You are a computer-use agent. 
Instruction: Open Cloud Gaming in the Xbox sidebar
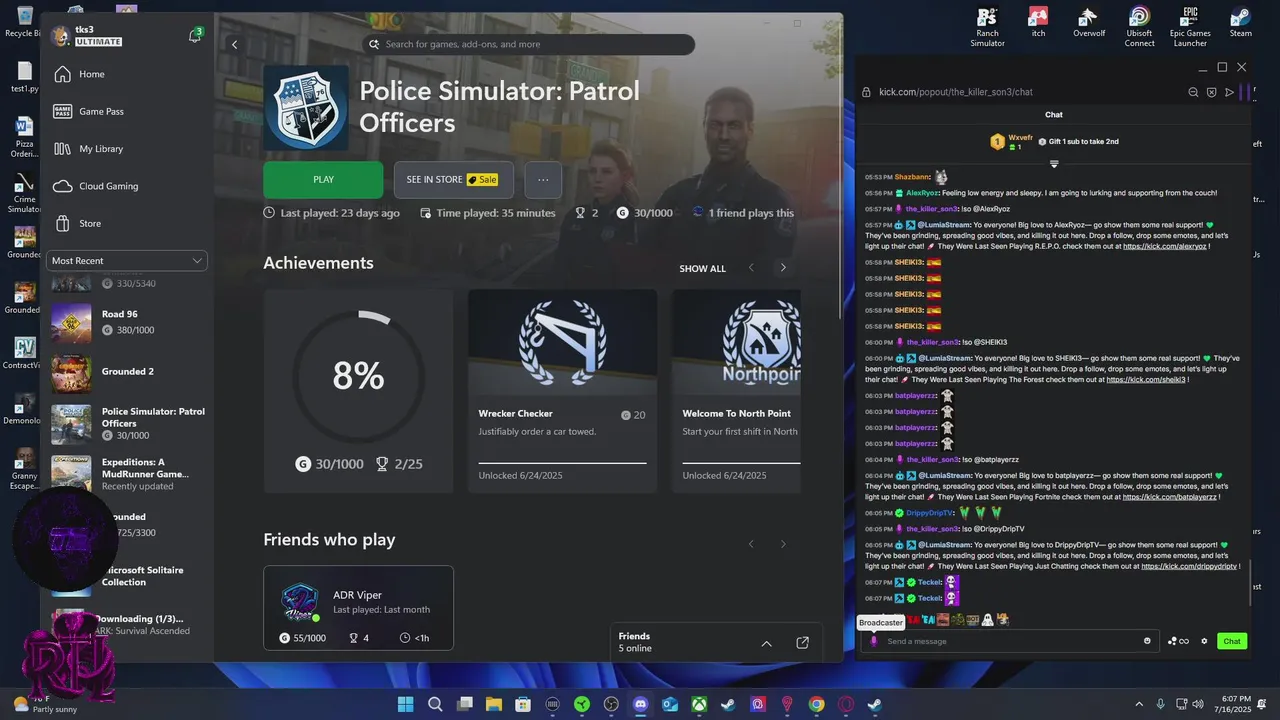(127, 186)
